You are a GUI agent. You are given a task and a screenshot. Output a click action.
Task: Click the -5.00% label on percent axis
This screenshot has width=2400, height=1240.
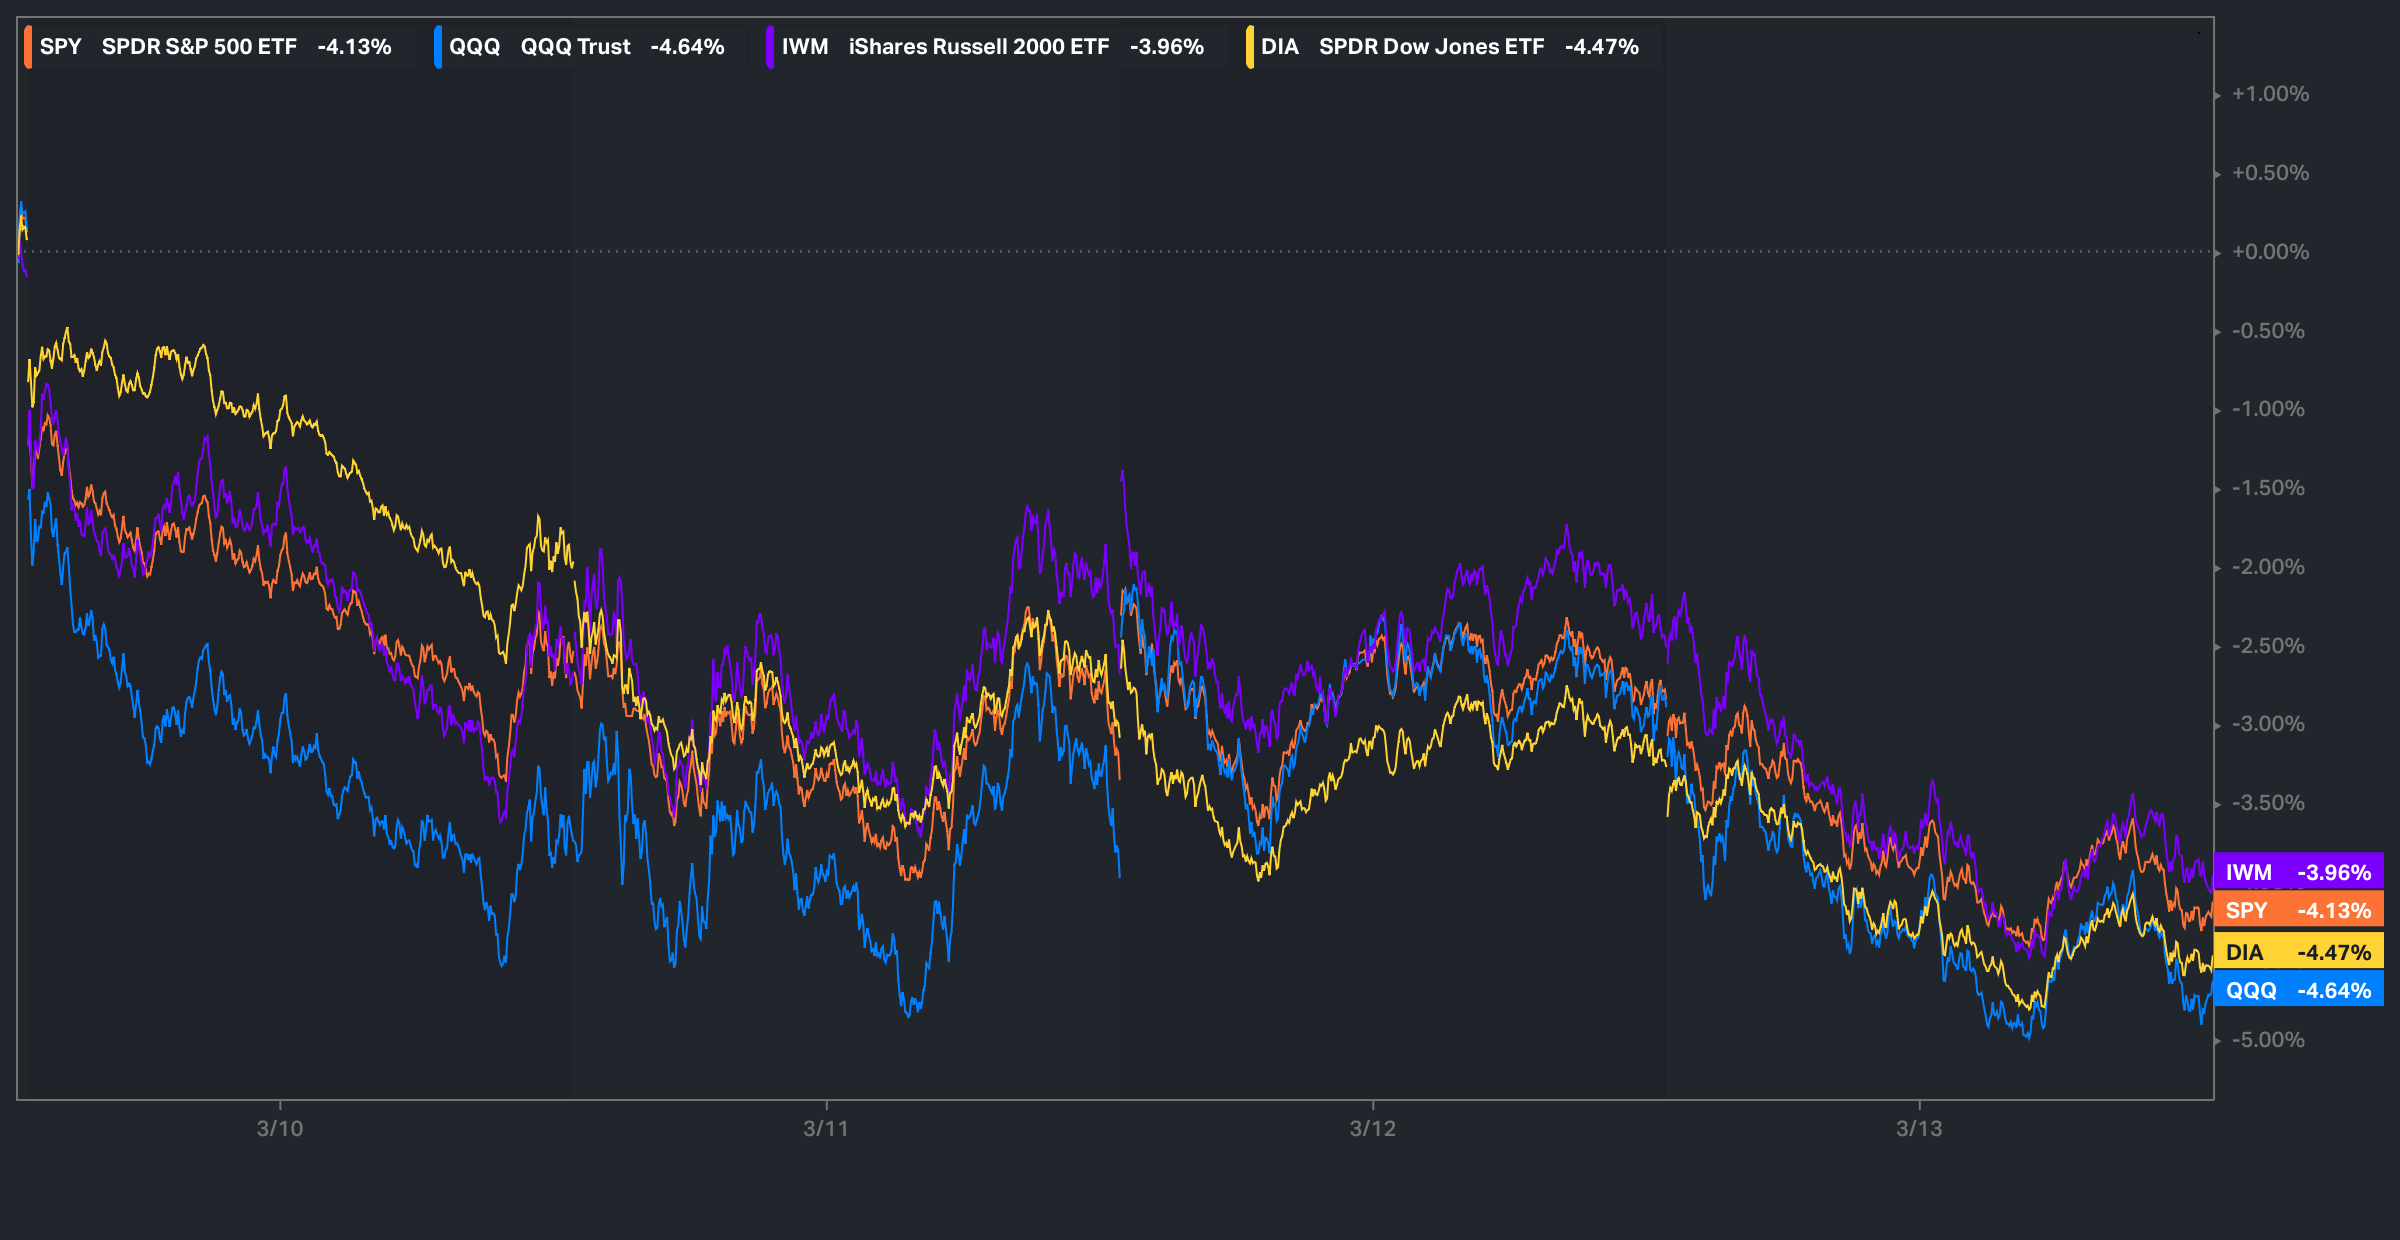[x=2268, y=1040]
